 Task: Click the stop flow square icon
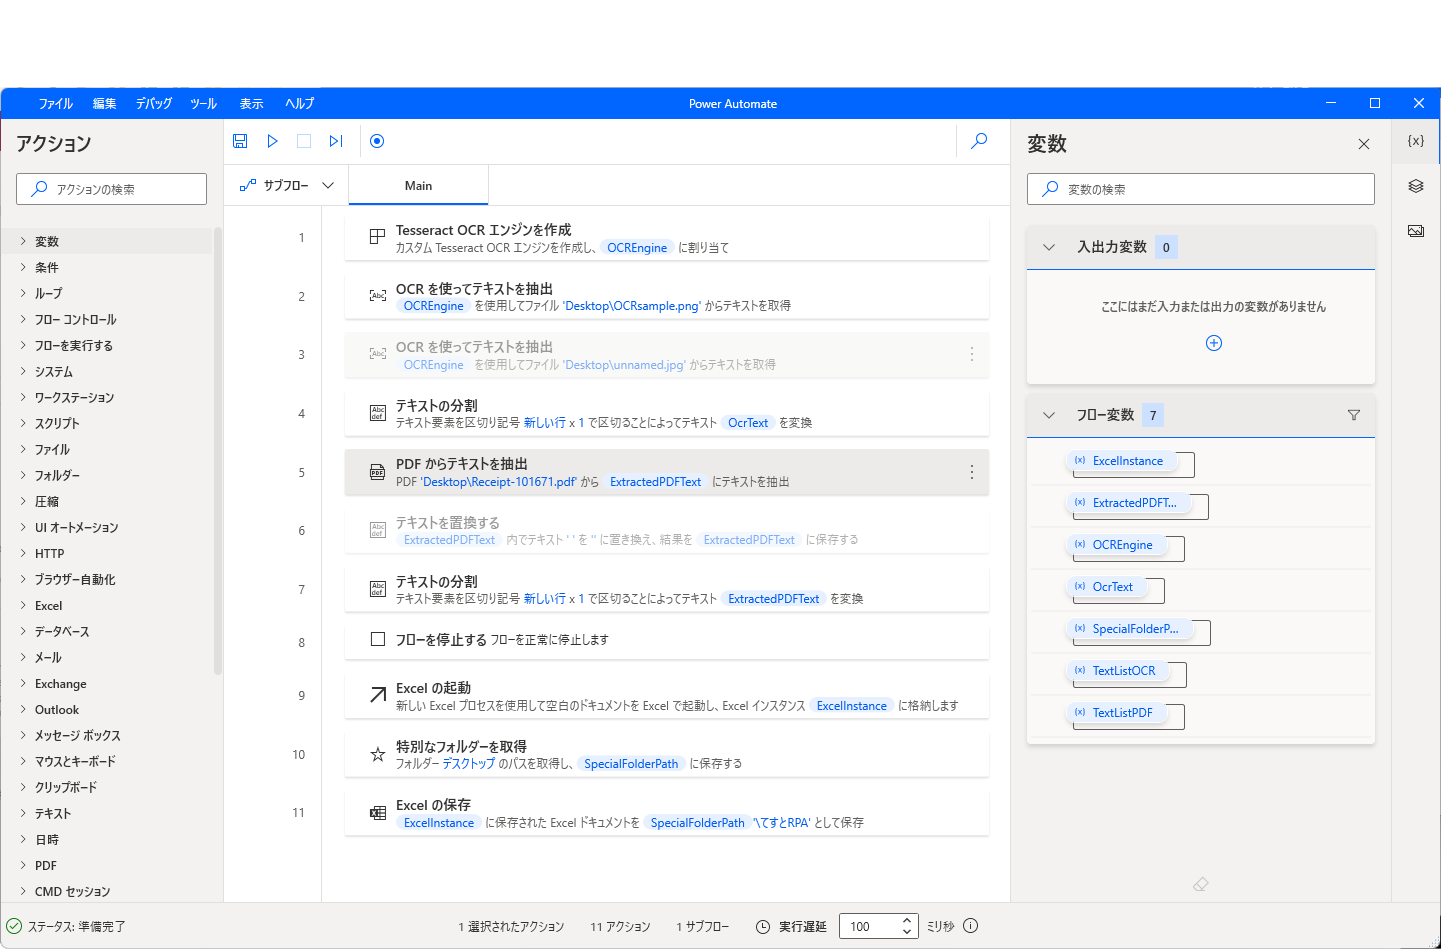pyautogui.click(x=304, y=141)
